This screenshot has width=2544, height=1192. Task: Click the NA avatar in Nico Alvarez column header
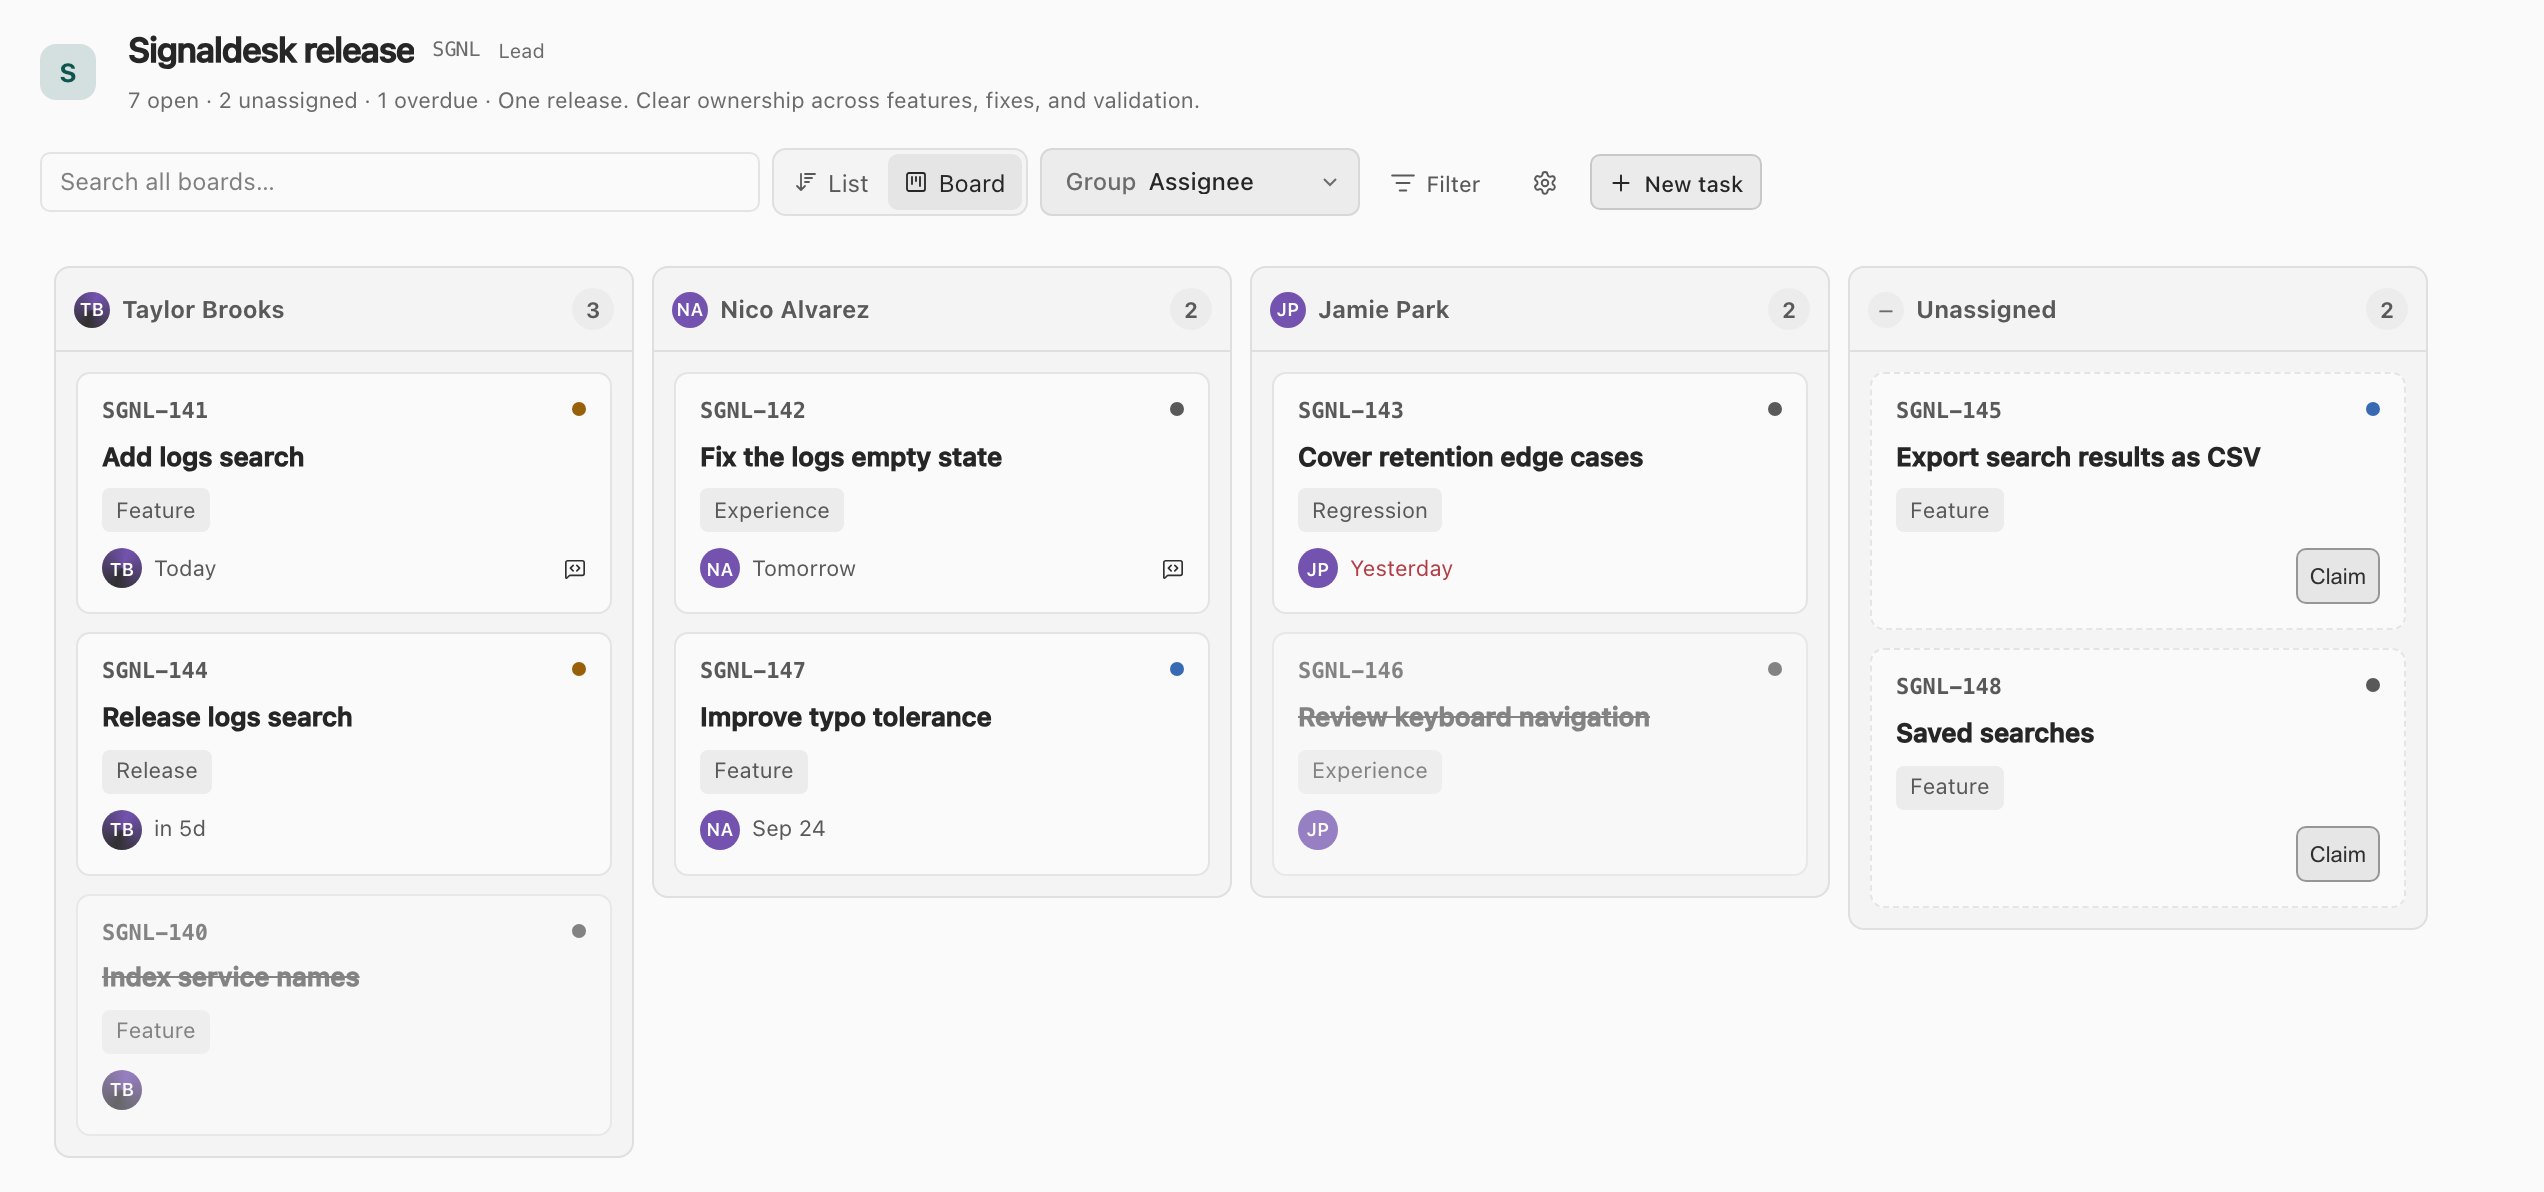click(x=690, y=310)
